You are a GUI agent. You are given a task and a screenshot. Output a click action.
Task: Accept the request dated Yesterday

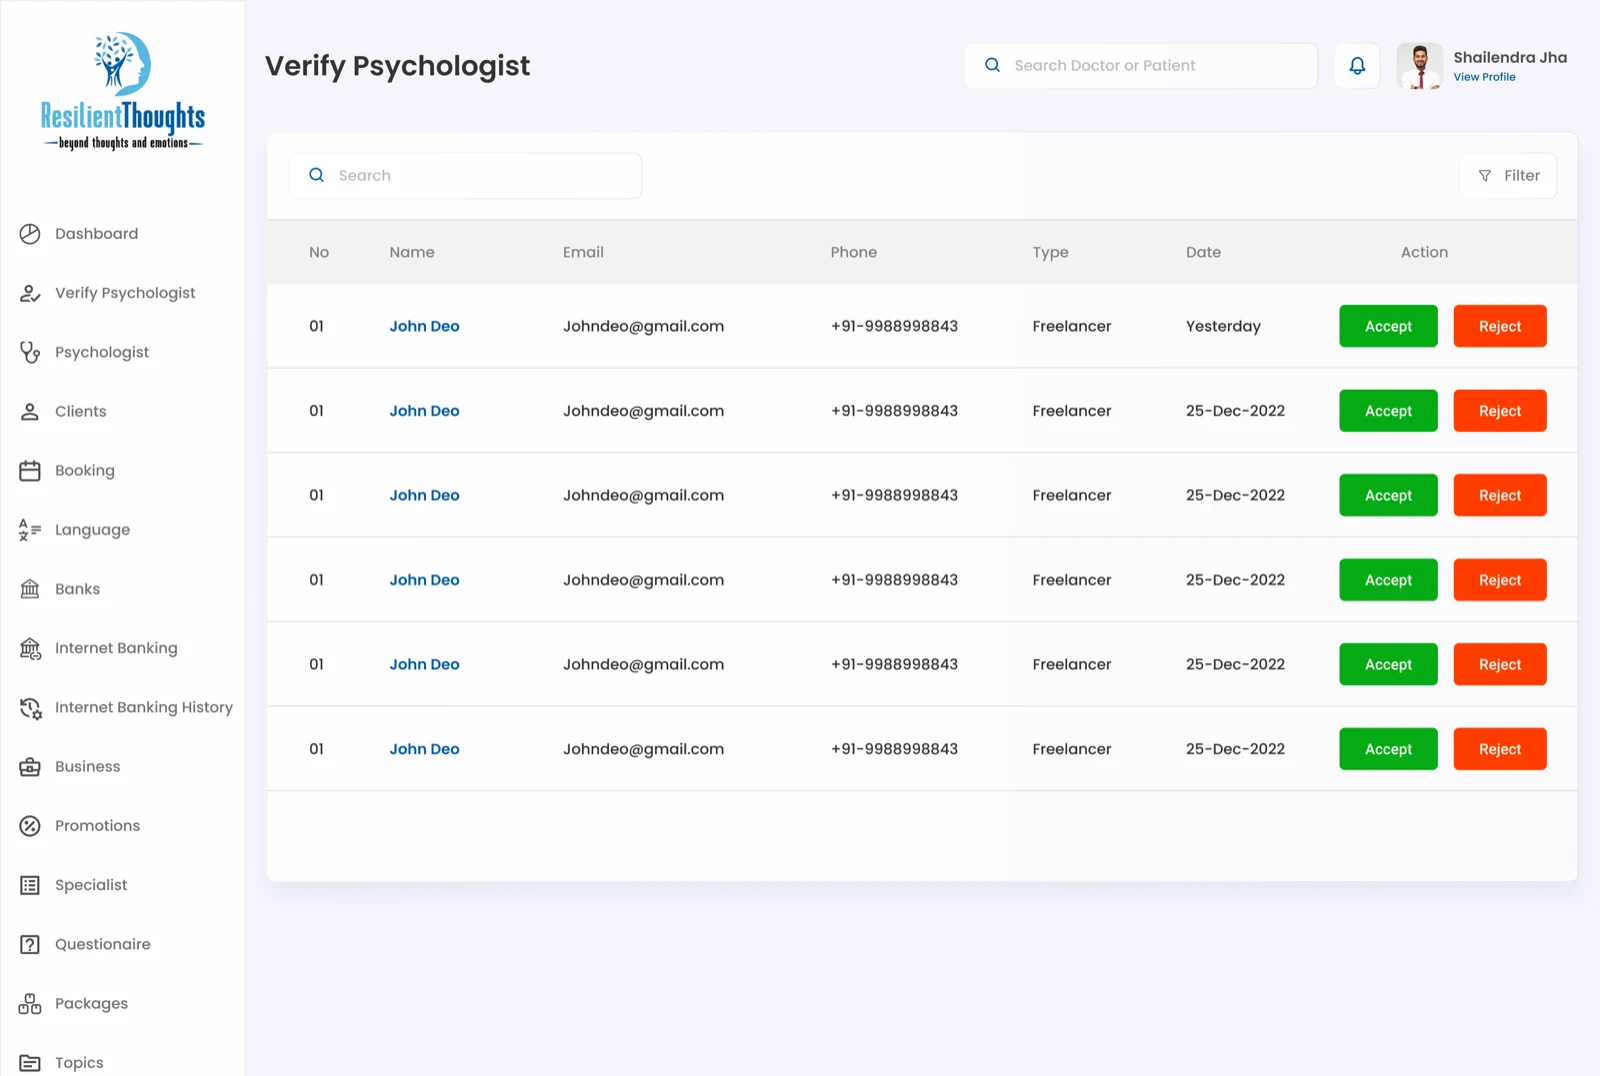[1388, 326]
